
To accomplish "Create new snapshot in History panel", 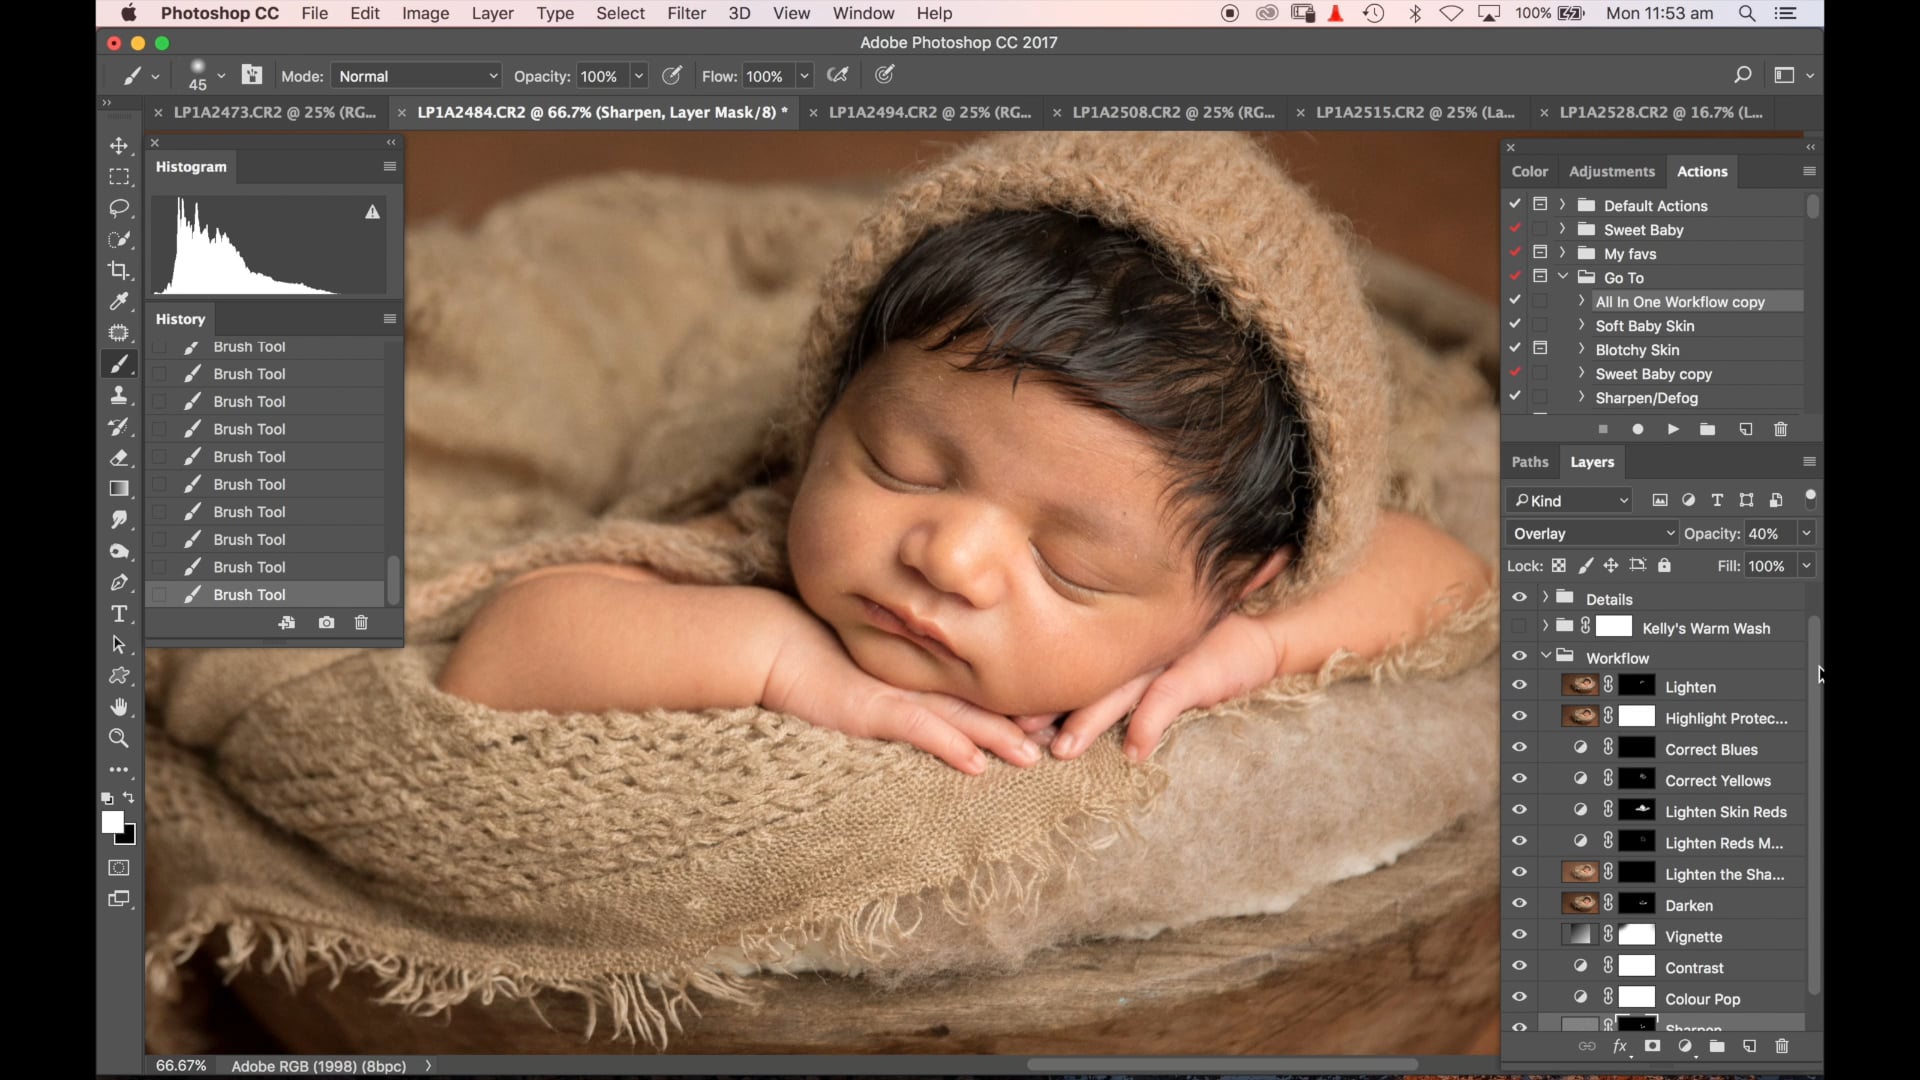I will (326, 622).
